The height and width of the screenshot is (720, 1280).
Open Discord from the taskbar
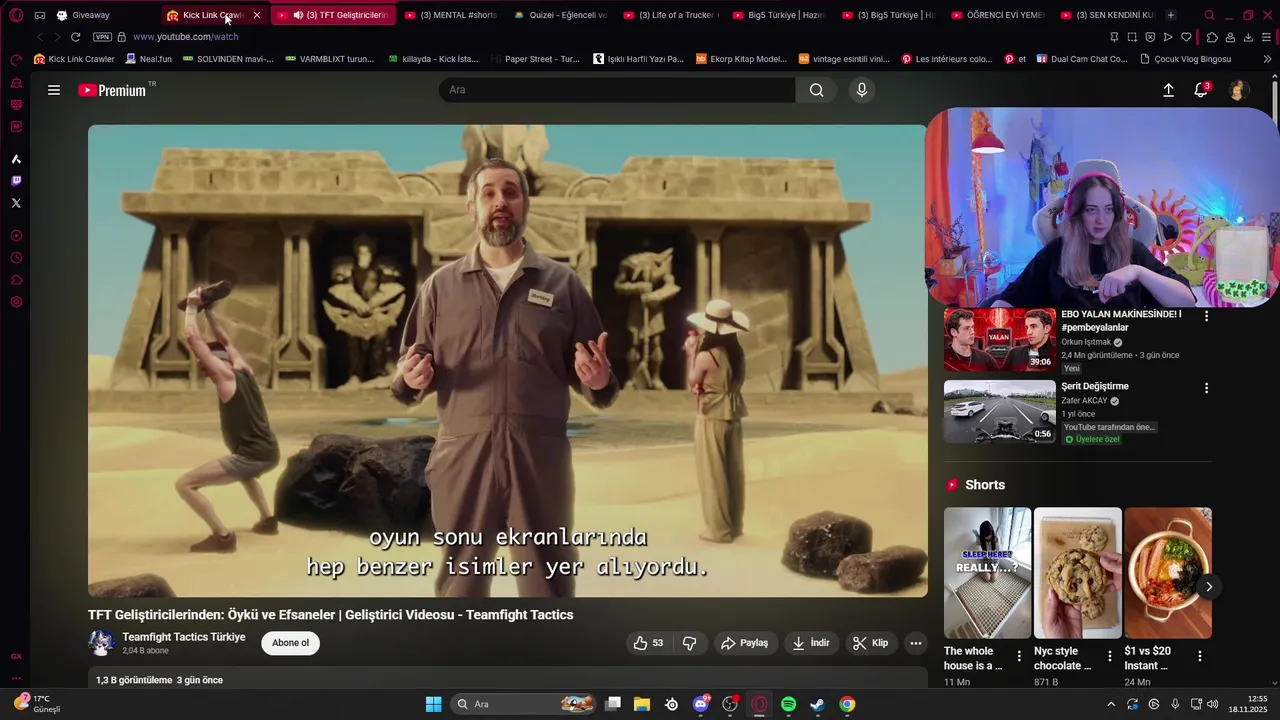pyautogui.click(x=701, y=704)
